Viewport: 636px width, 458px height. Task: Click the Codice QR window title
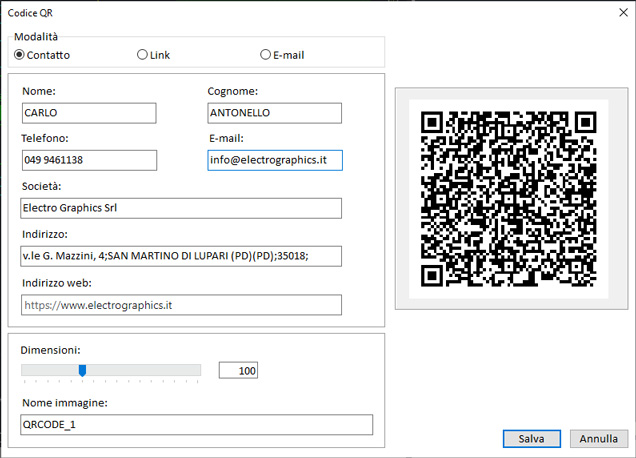pyautogui.click(x=30, y=13)
